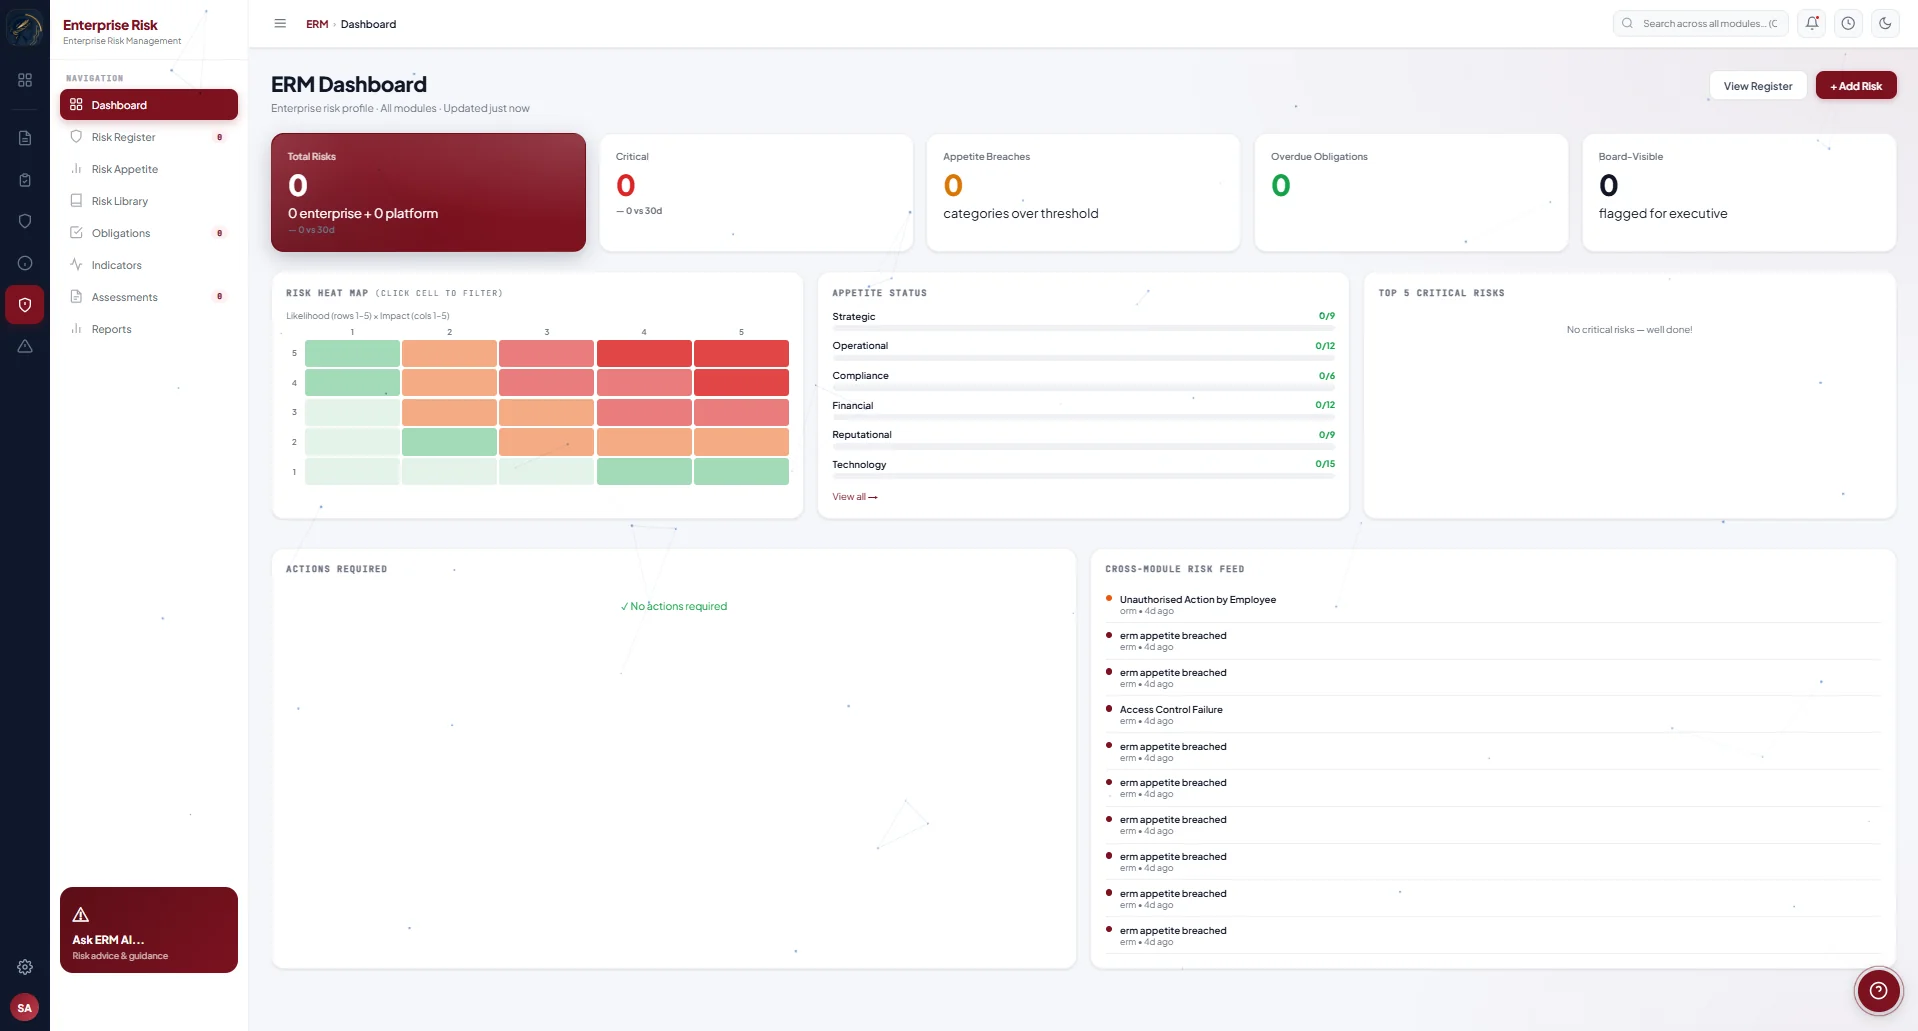This screenshot has height=1031, width=1918.
Task: Open the clipboard-check module icon in dark rail
Action: 25,180
